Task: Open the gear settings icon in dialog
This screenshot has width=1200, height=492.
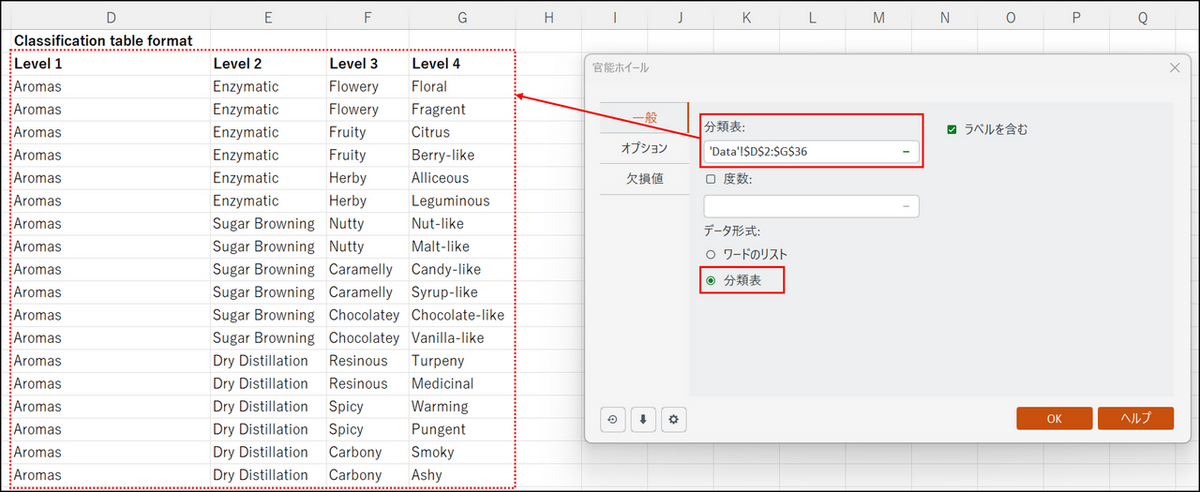Action: tap(673, 420)
